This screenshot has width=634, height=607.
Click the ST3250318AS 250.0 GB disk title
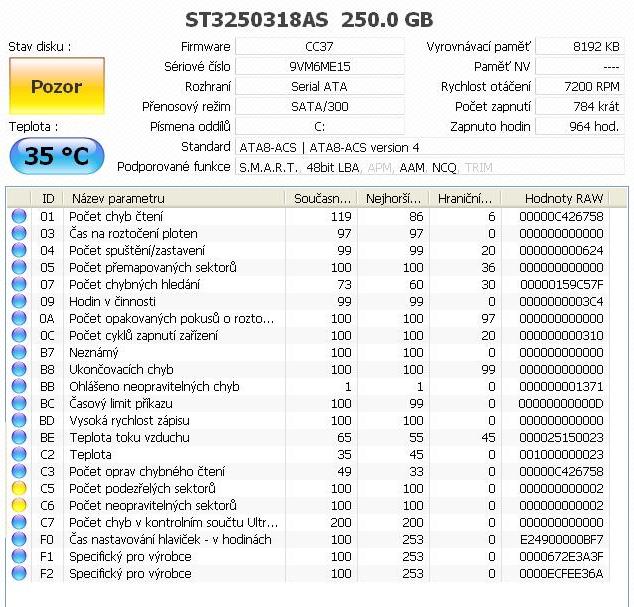point(309,20)
